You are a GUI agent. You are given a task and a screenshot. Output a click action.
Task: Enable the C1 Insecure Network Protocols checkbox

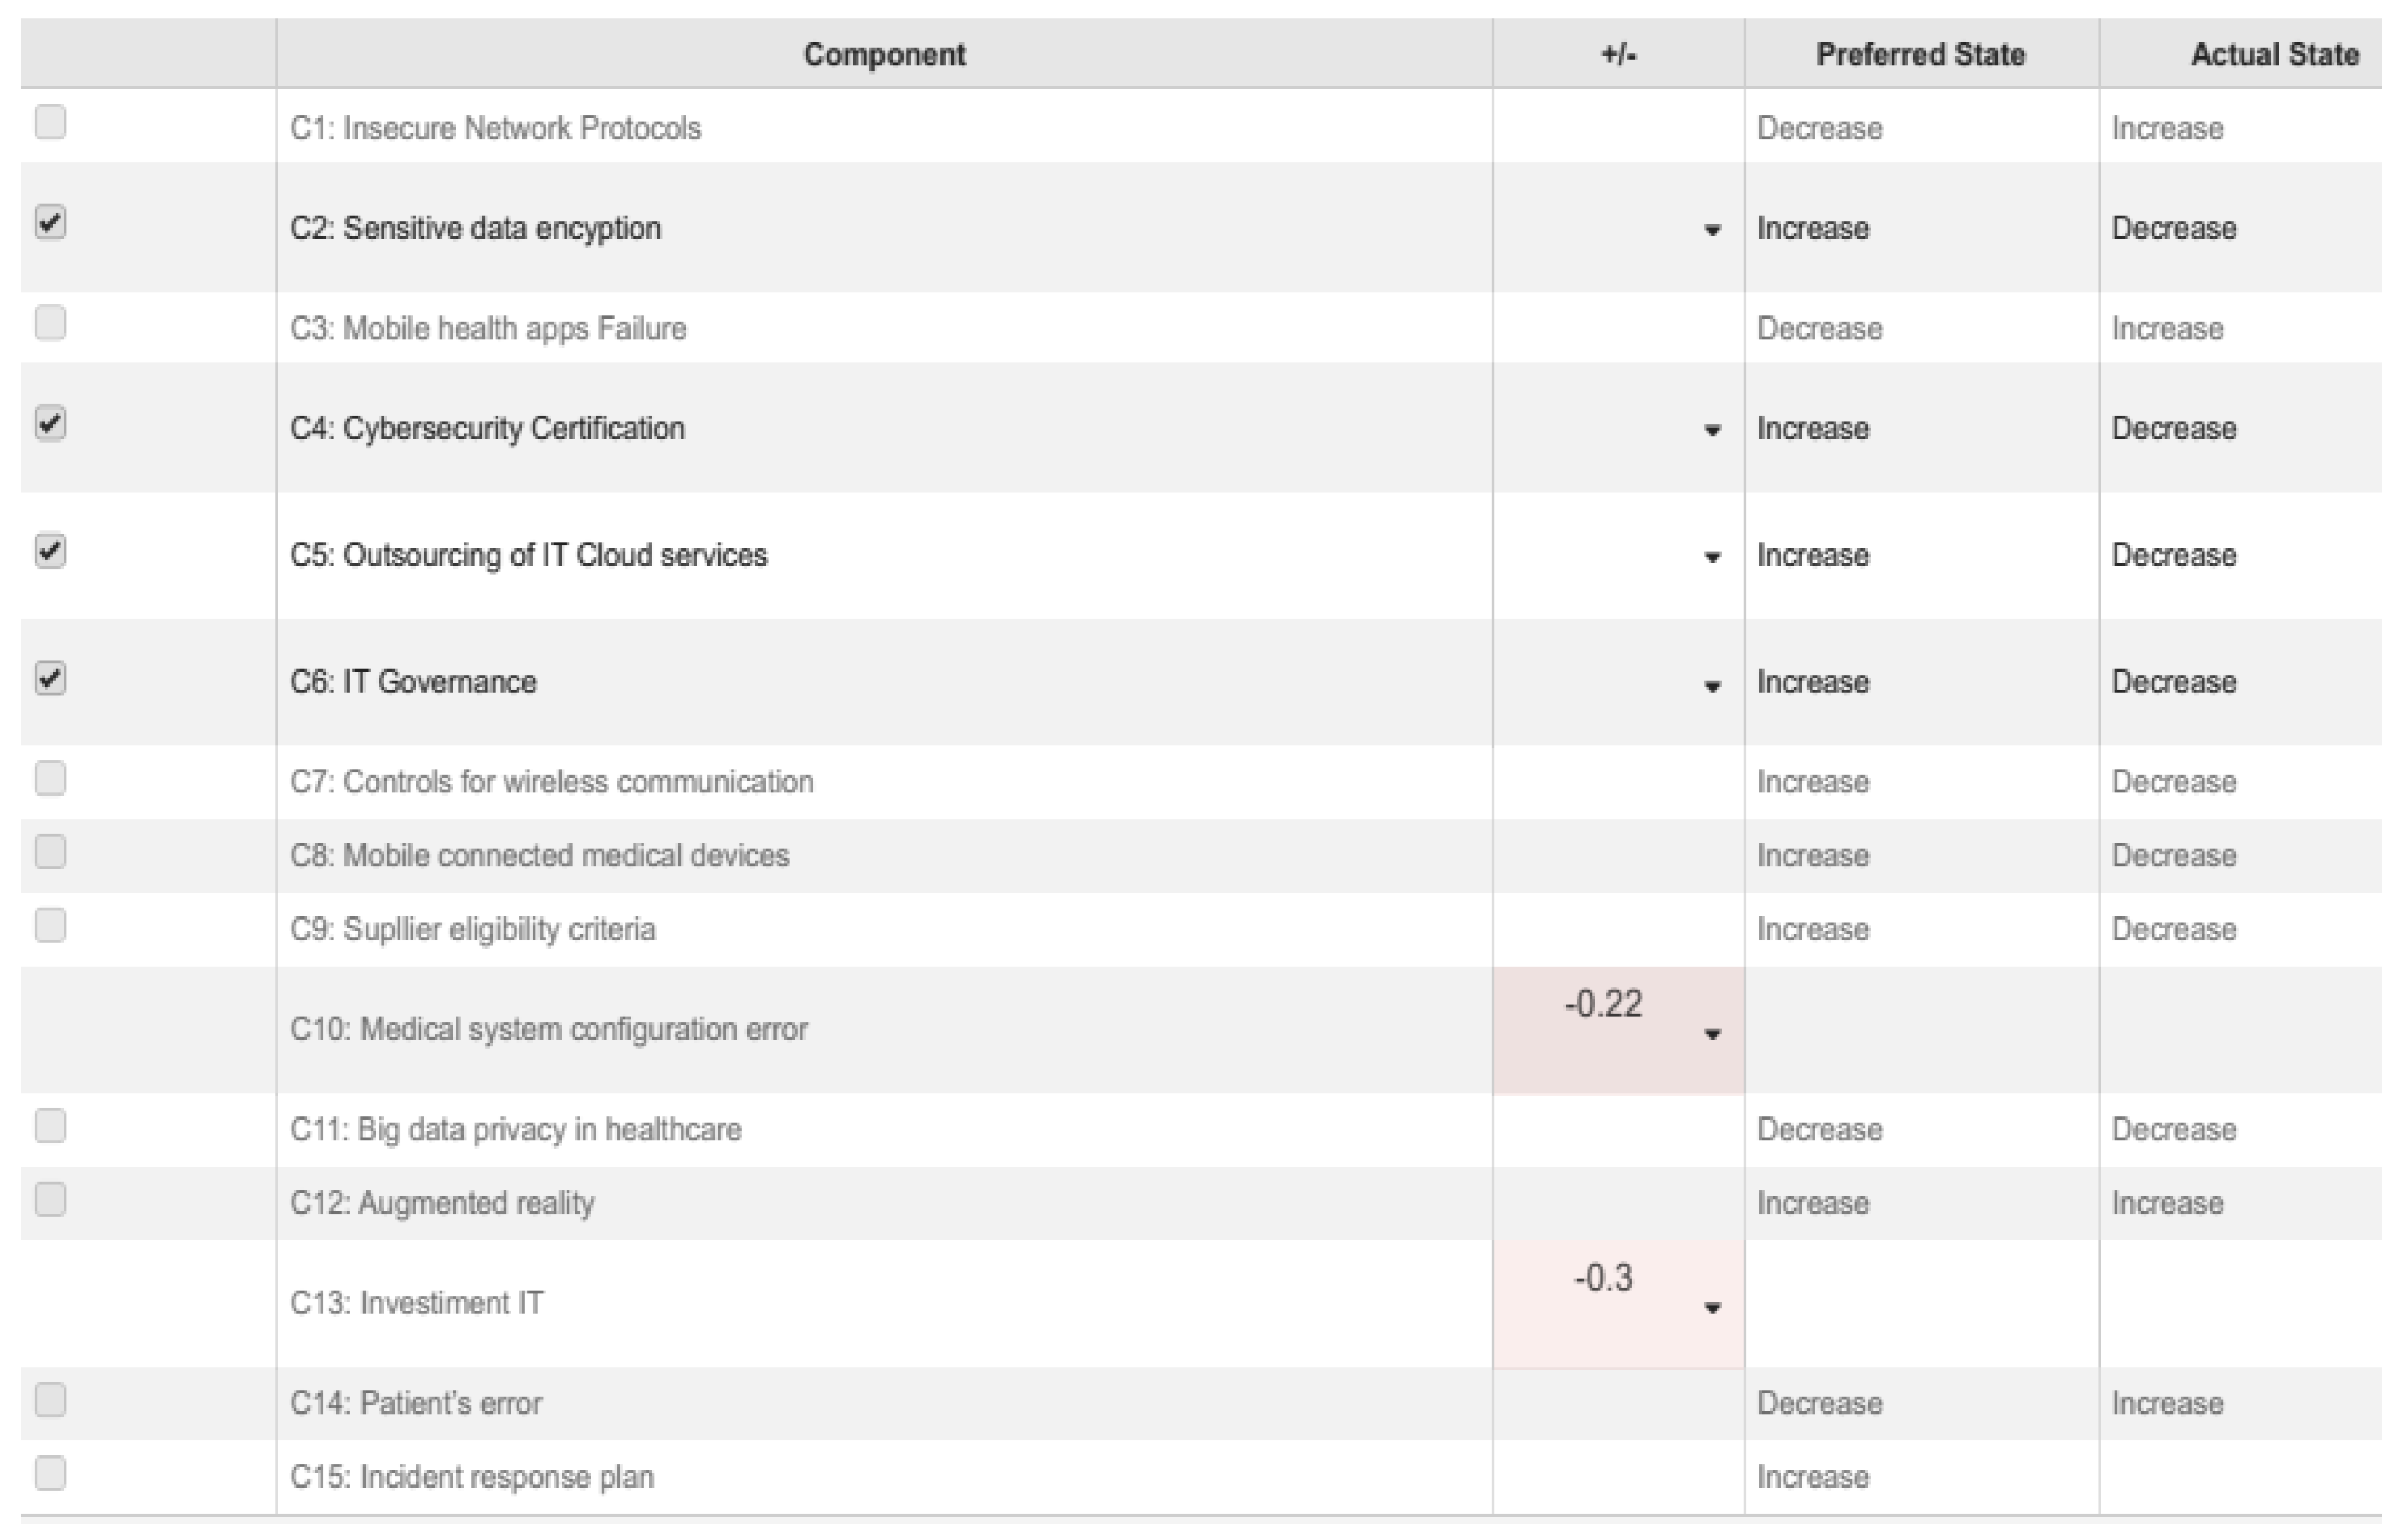tap(50, 122)
